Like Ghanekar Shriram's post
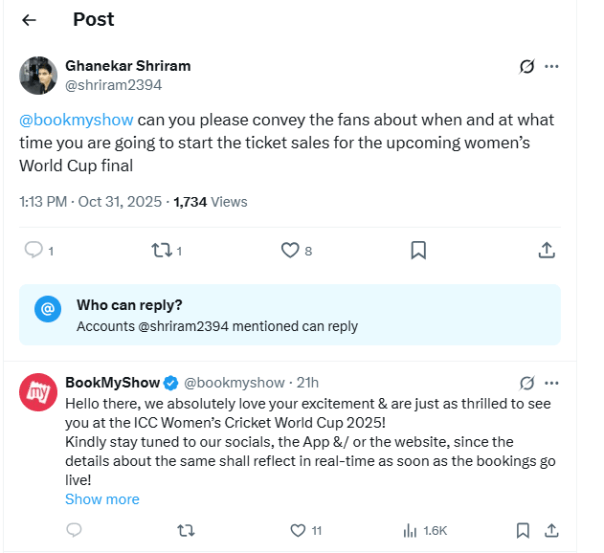The height and width of the screenshot is (553, 604). click(291, 250)
